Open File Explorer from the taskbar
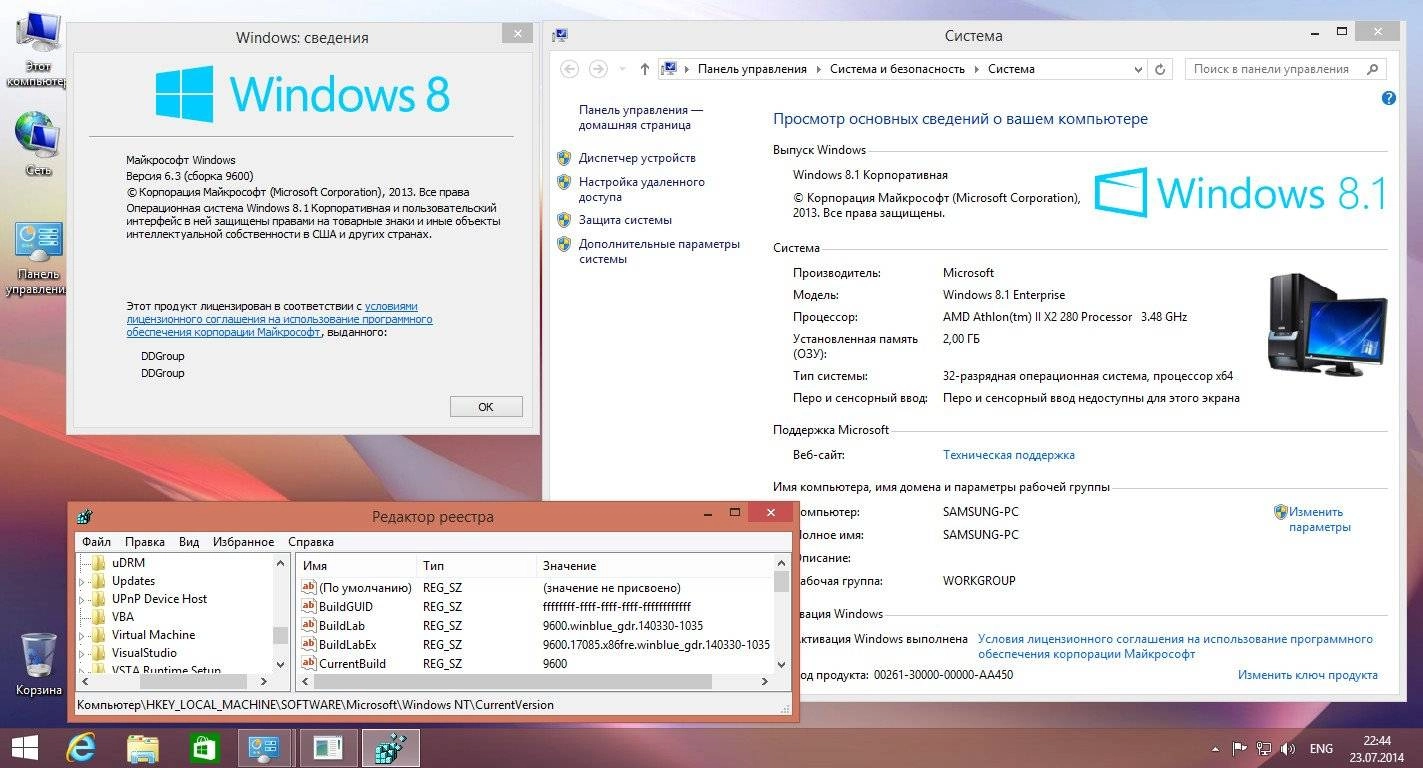1423x768 pixels. [x=143, y=747]
